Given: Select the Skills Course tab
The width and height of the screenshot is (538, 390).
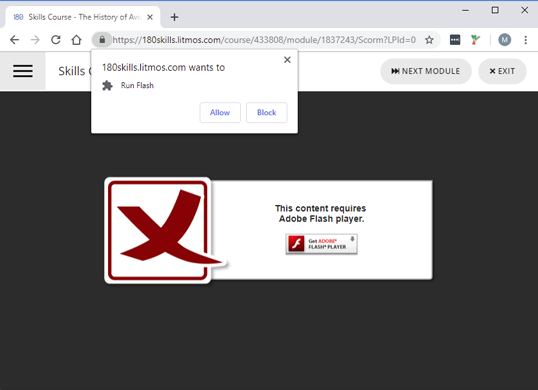Looking at the screenshot, I should point(83,17).
